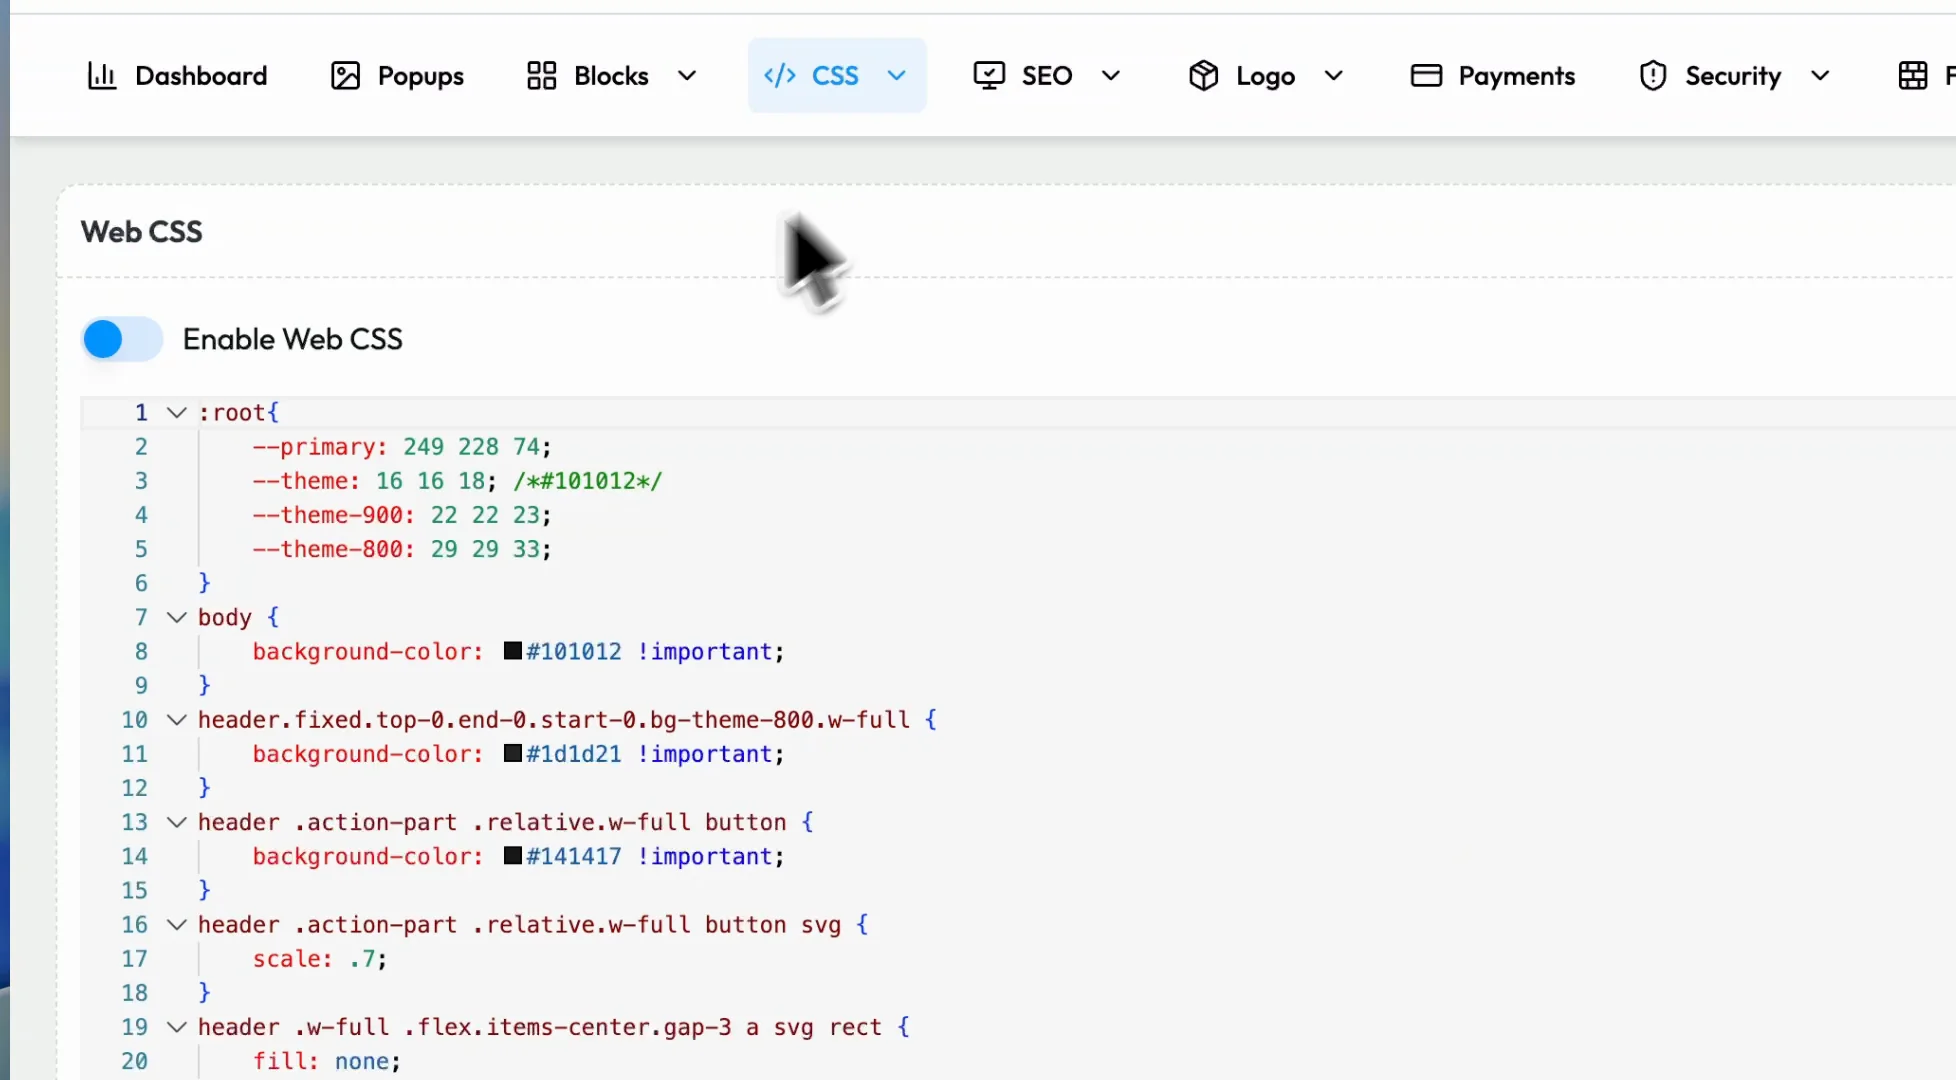The image size is (1956, 1080).
Task: Click the Blocks grid icon
Action: tap(541, 76)
